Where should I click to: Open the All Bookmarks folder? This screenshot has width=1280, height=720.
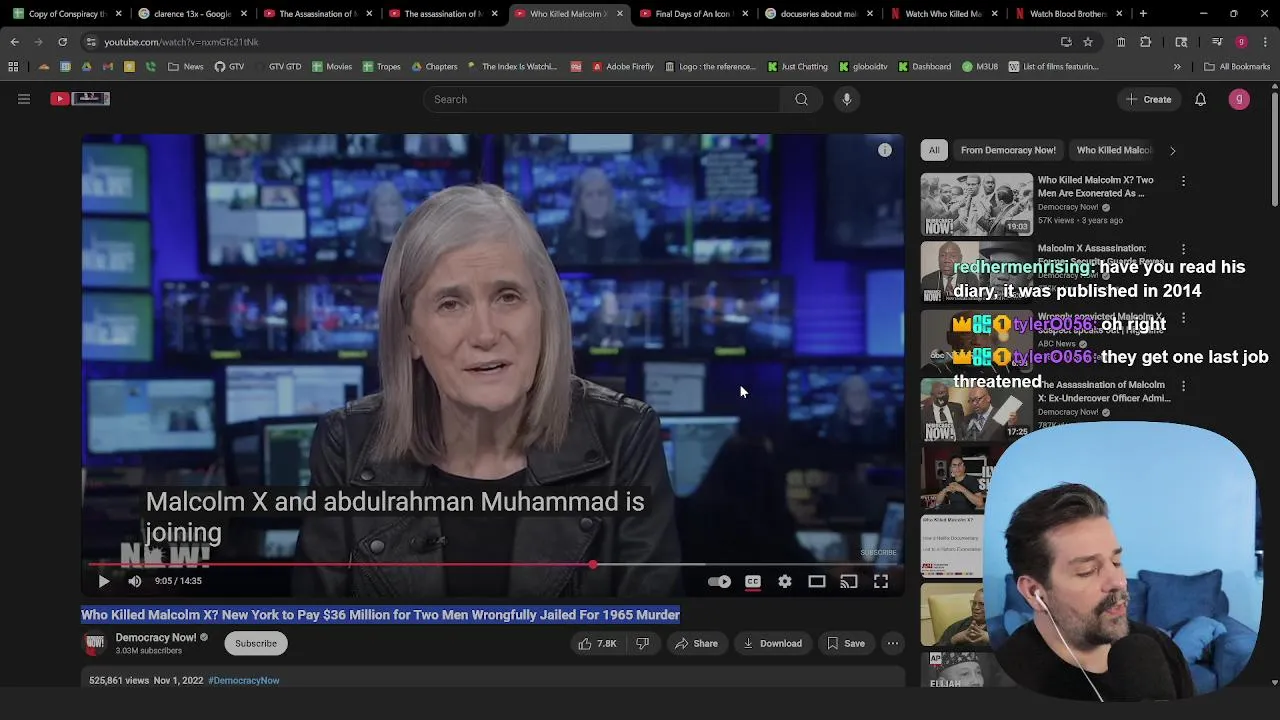[x=1237, y=67]
